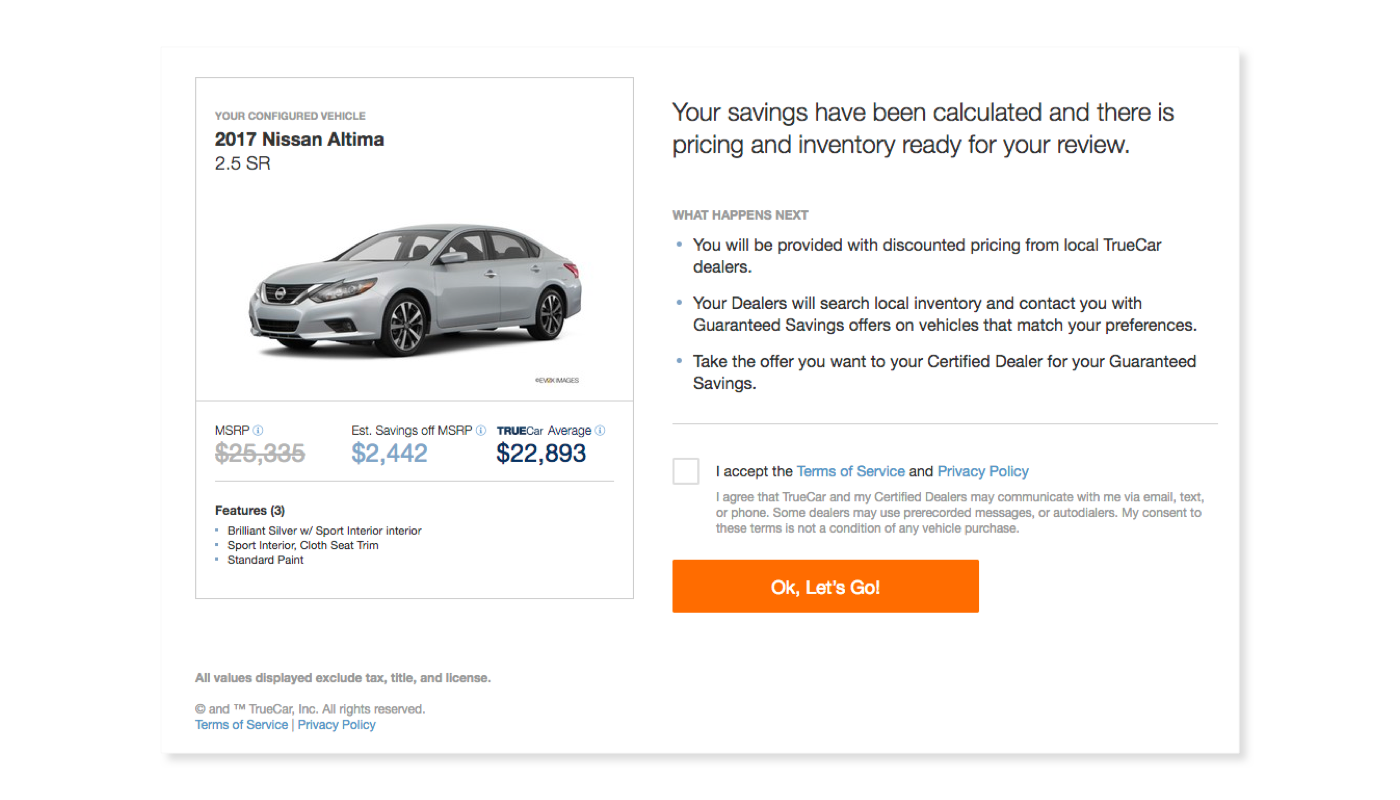Open the footer Terms of Service link
Image resolution: width=1400 pixels, height=800 pixels.
(241, 725)
